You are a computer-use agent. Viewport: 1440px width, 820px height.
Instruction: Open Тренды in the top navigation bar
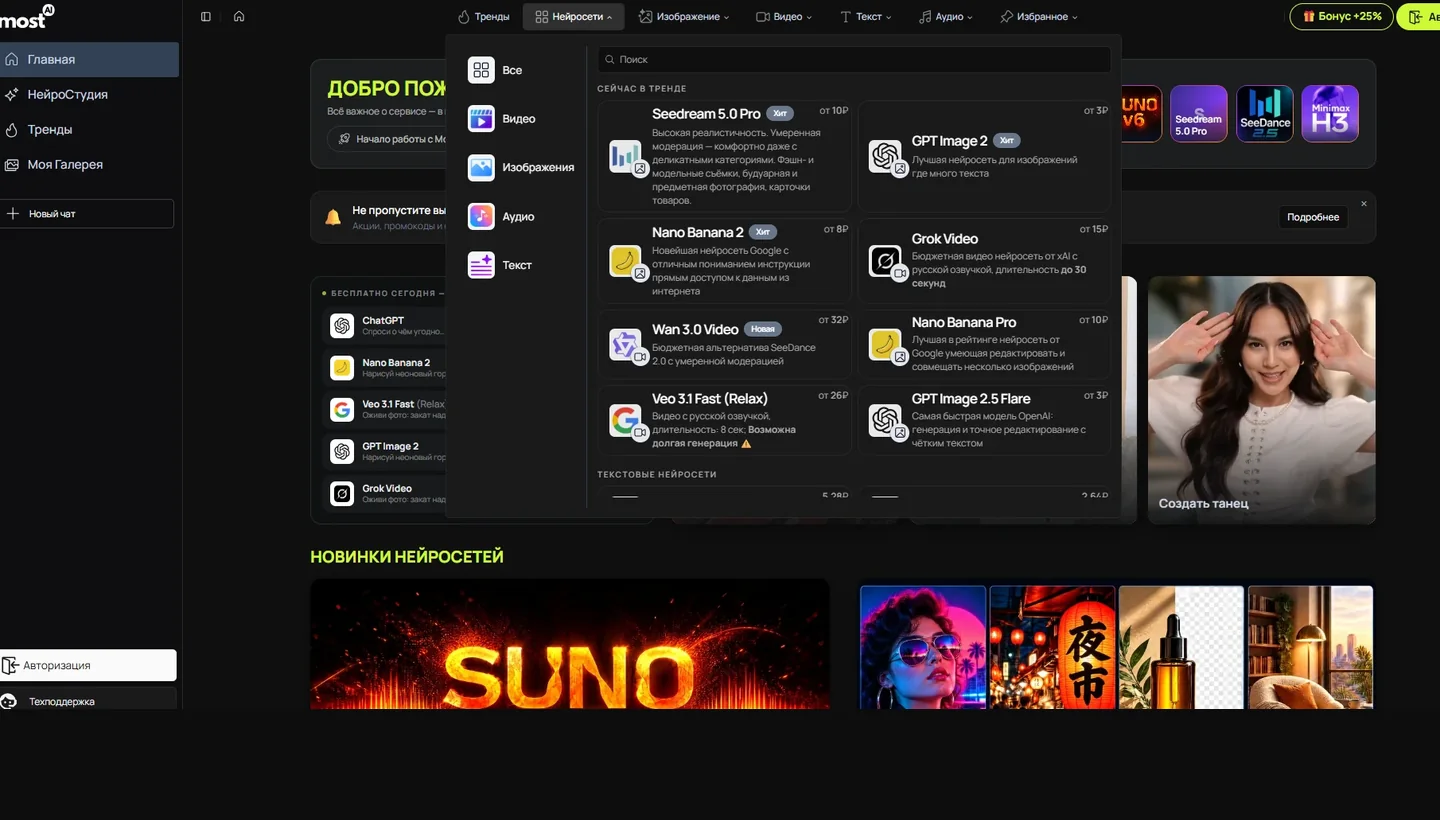[x=484, y=17]
